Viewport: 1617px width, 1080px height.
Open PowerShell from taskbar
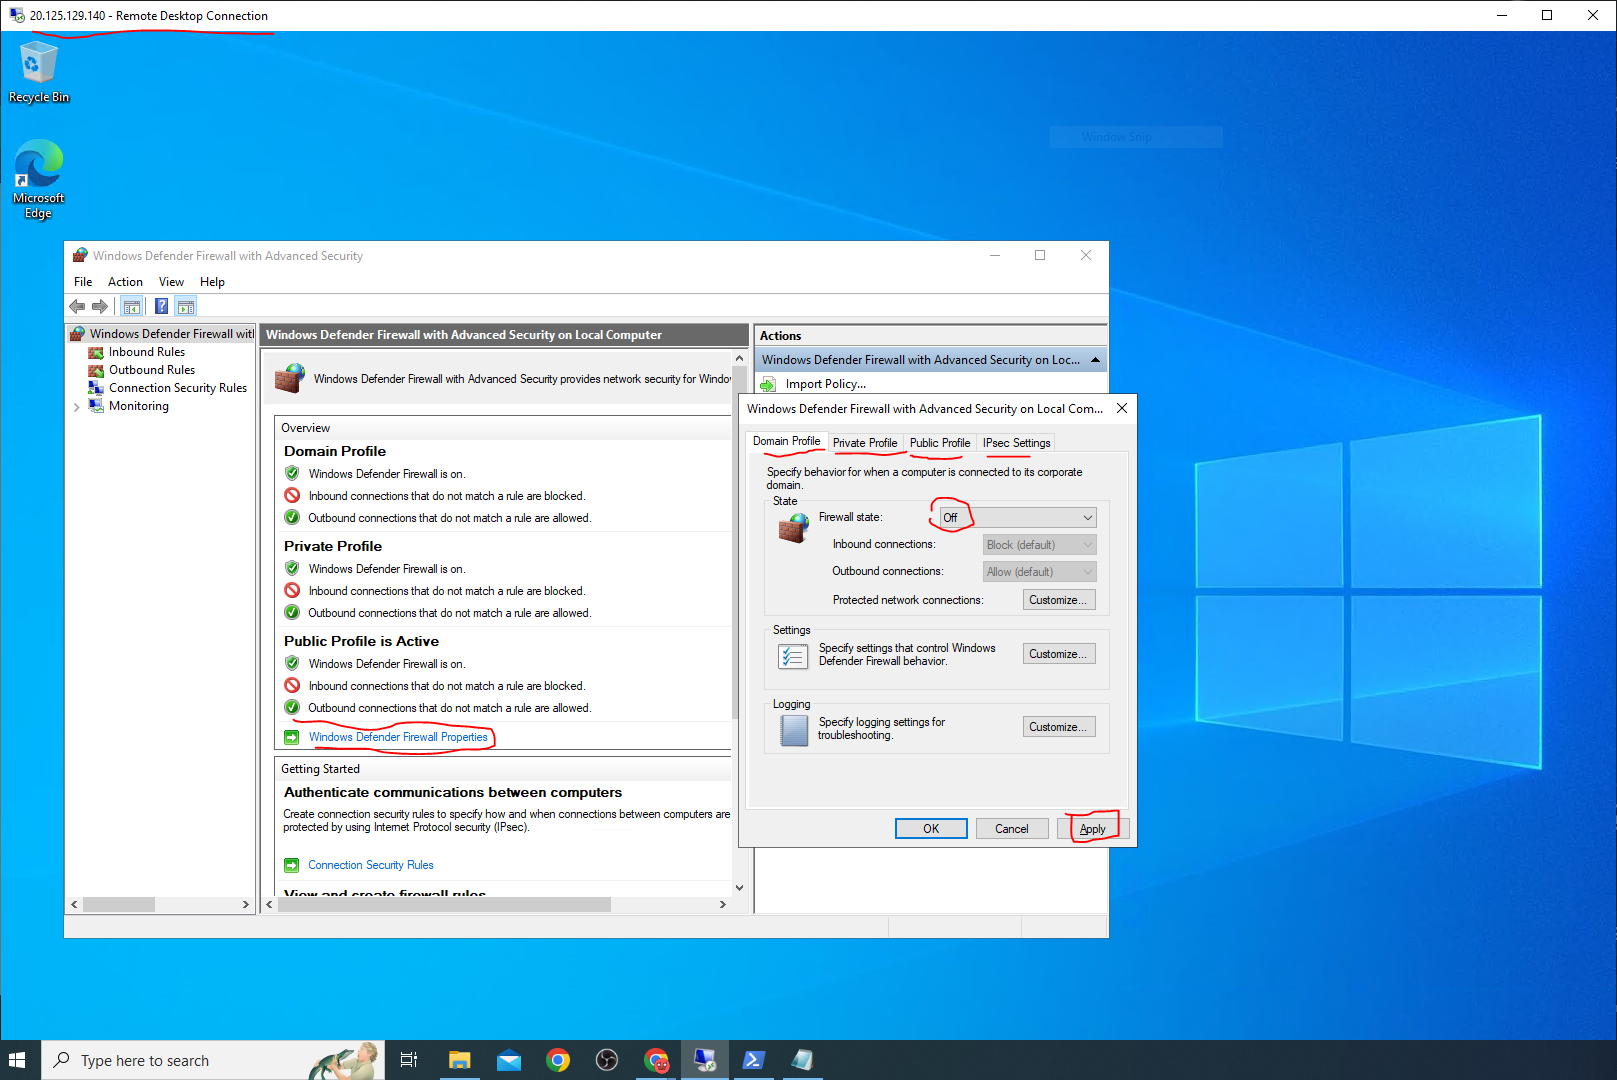pyautogui.click(x=754, y=1060)
